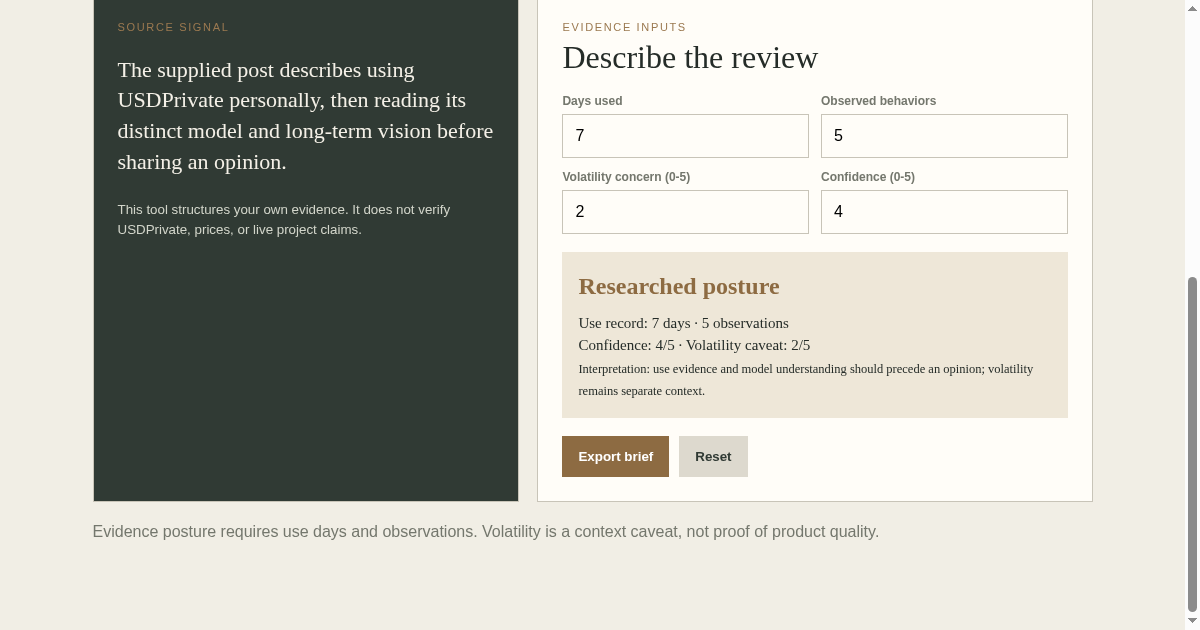Click the 'This tool structures your own evidence' note
Screen dimensions: 1200x630
click(x=284, y=219)
